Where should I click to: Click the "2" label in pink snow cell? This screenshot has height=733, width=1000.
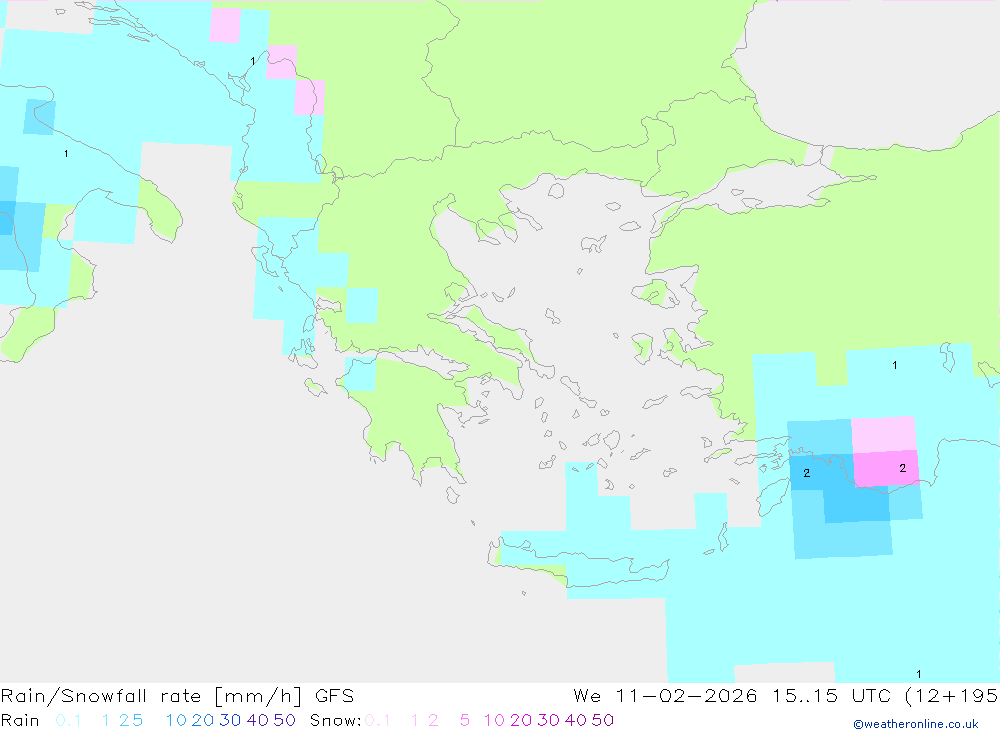(902, 468)
